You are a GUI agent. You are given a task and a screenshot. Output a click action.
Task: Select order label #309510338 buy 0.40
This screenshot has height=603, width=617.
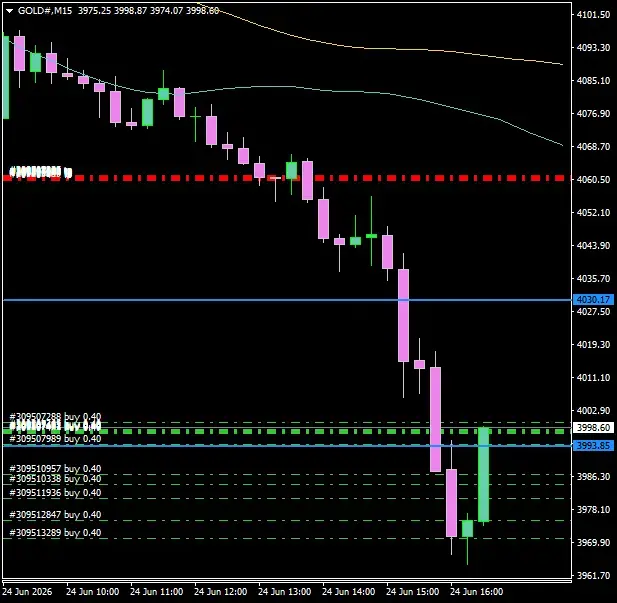[55, 479]
